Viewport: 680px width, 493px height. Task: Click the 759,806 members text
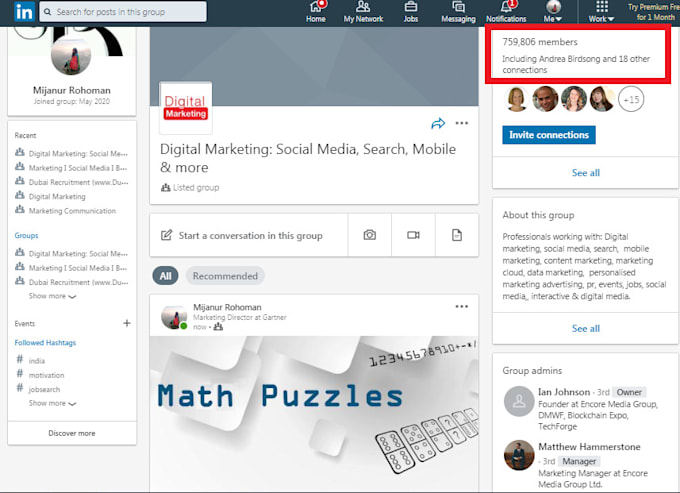540,42
